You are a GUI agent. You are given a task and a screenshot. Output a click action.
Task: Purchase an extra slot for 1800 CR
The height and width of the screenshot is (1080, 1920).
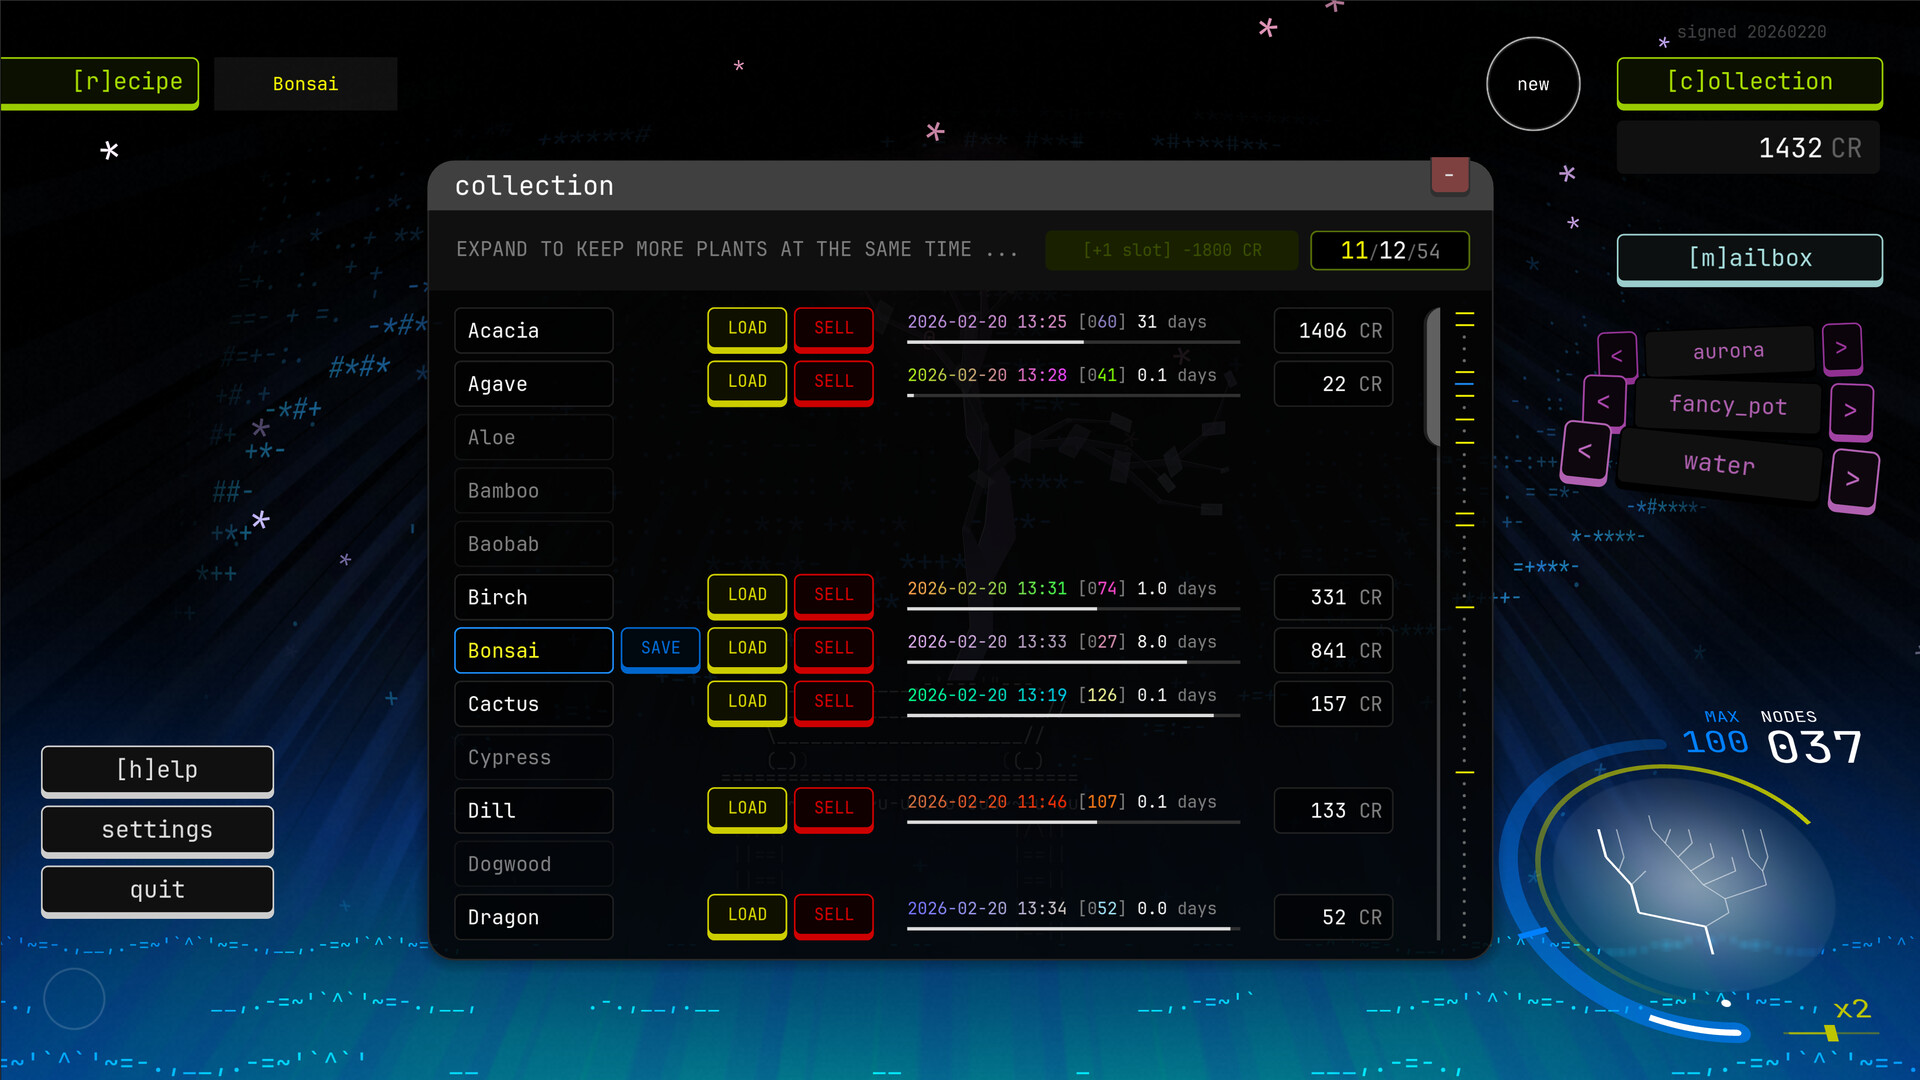coord(1171,250)
